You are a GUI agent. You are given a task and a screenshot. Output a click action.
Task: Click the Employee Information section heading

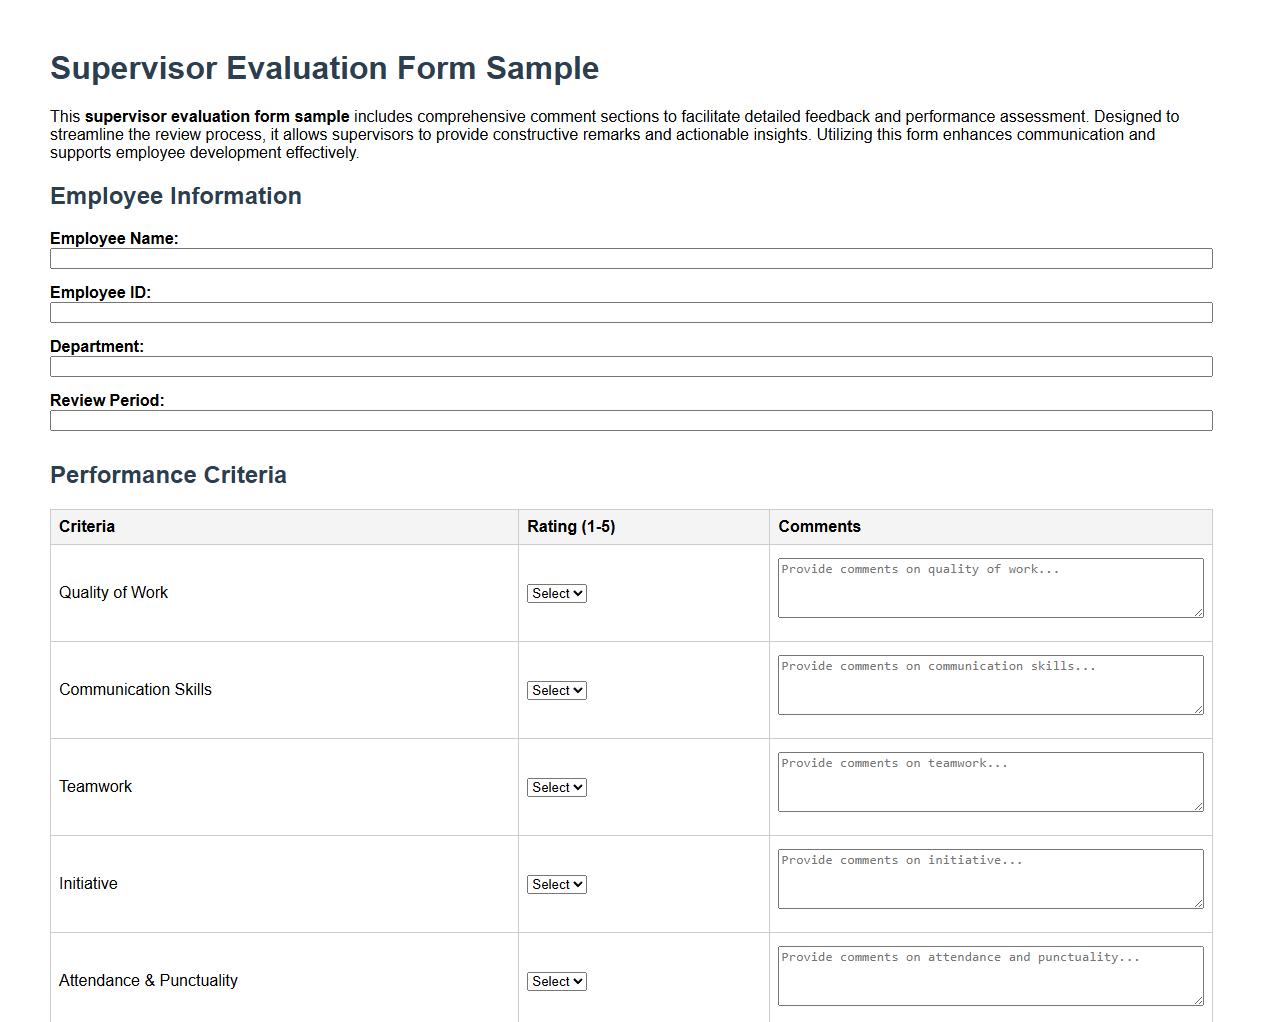tap(176, 196)
